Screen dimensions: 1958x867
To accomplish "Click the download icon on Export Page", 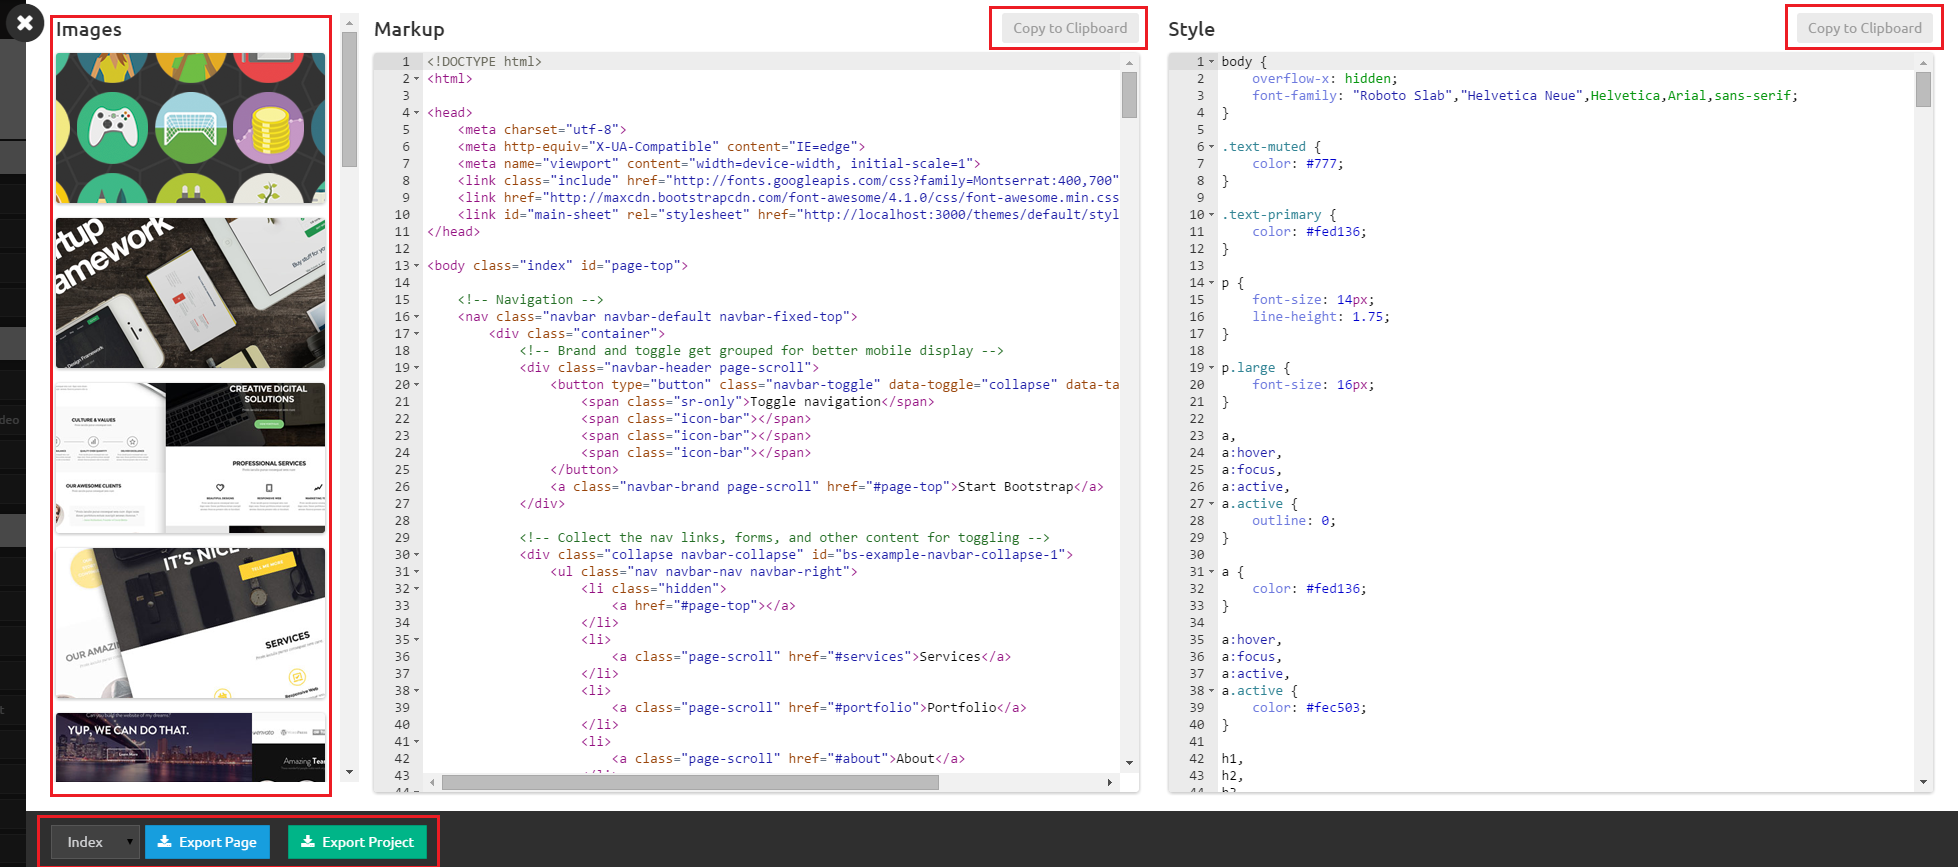I will [x=165, y=842].
